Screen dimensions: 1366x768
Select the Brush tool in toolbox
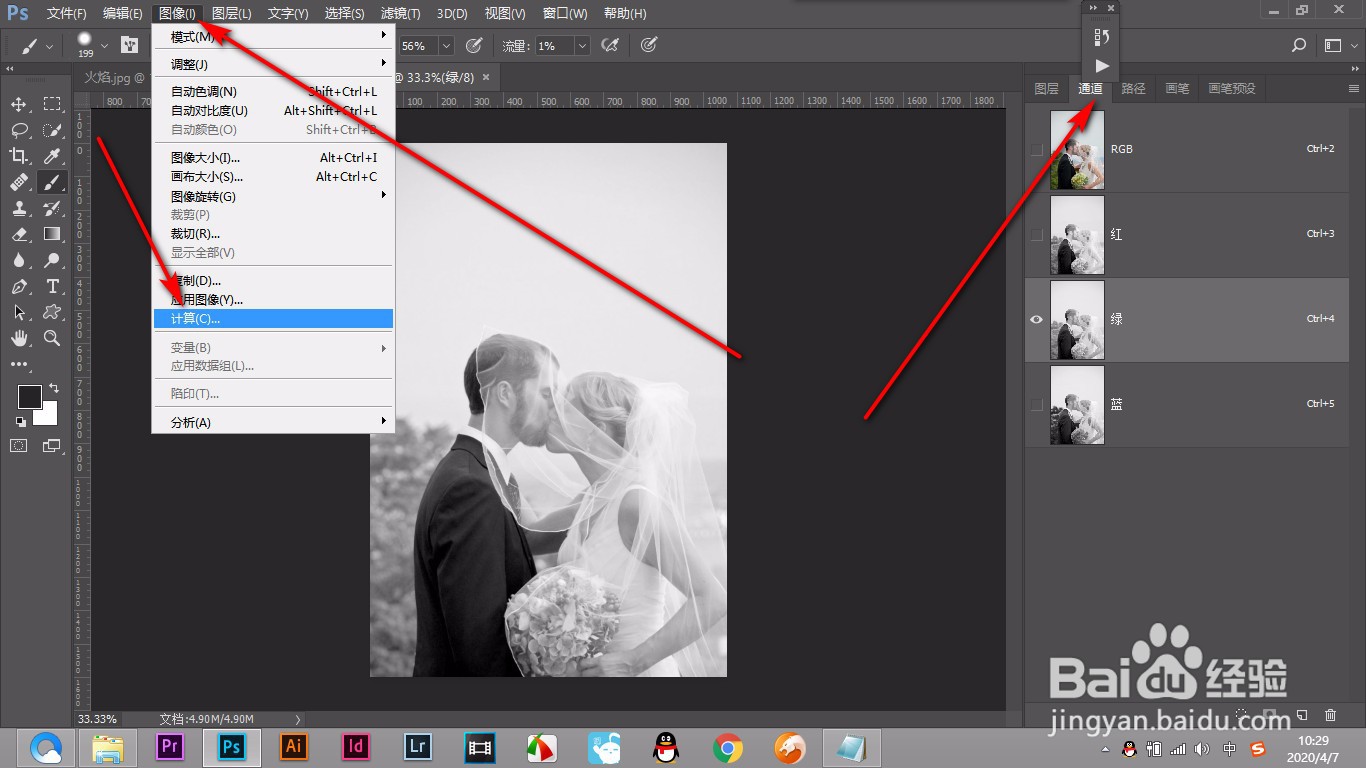tap(52, 182)
